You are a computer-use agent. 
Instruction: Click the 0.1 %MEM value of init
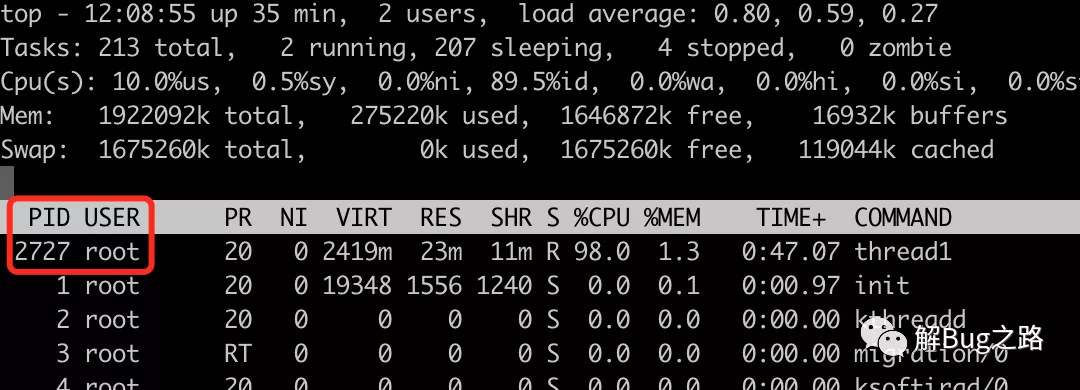click(679, 285)
